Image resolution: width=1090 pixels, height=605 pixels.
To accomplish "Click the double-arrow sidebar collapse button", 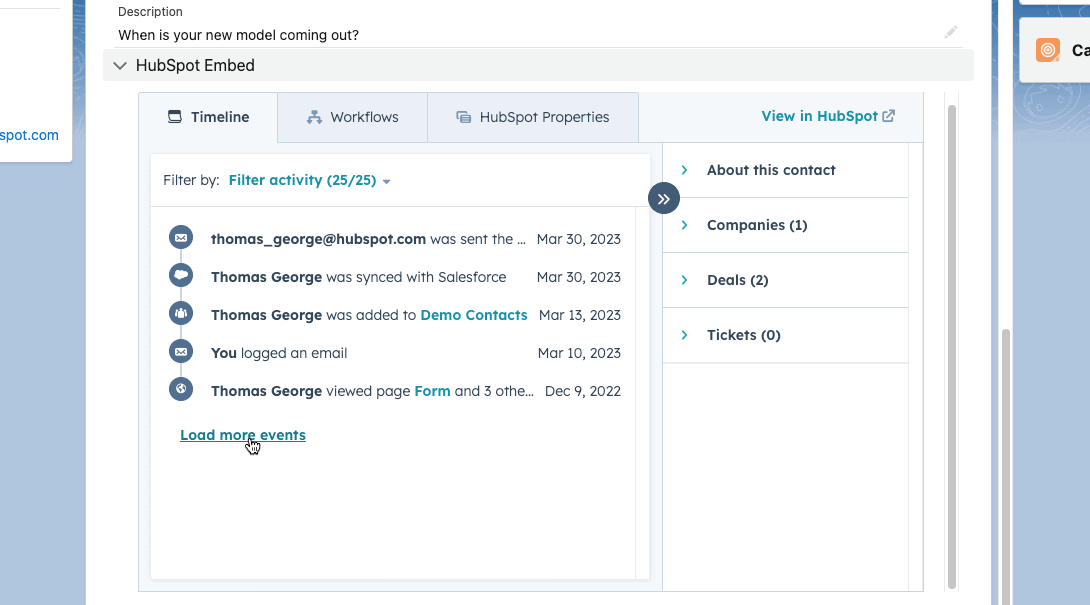I will (664, 199).
